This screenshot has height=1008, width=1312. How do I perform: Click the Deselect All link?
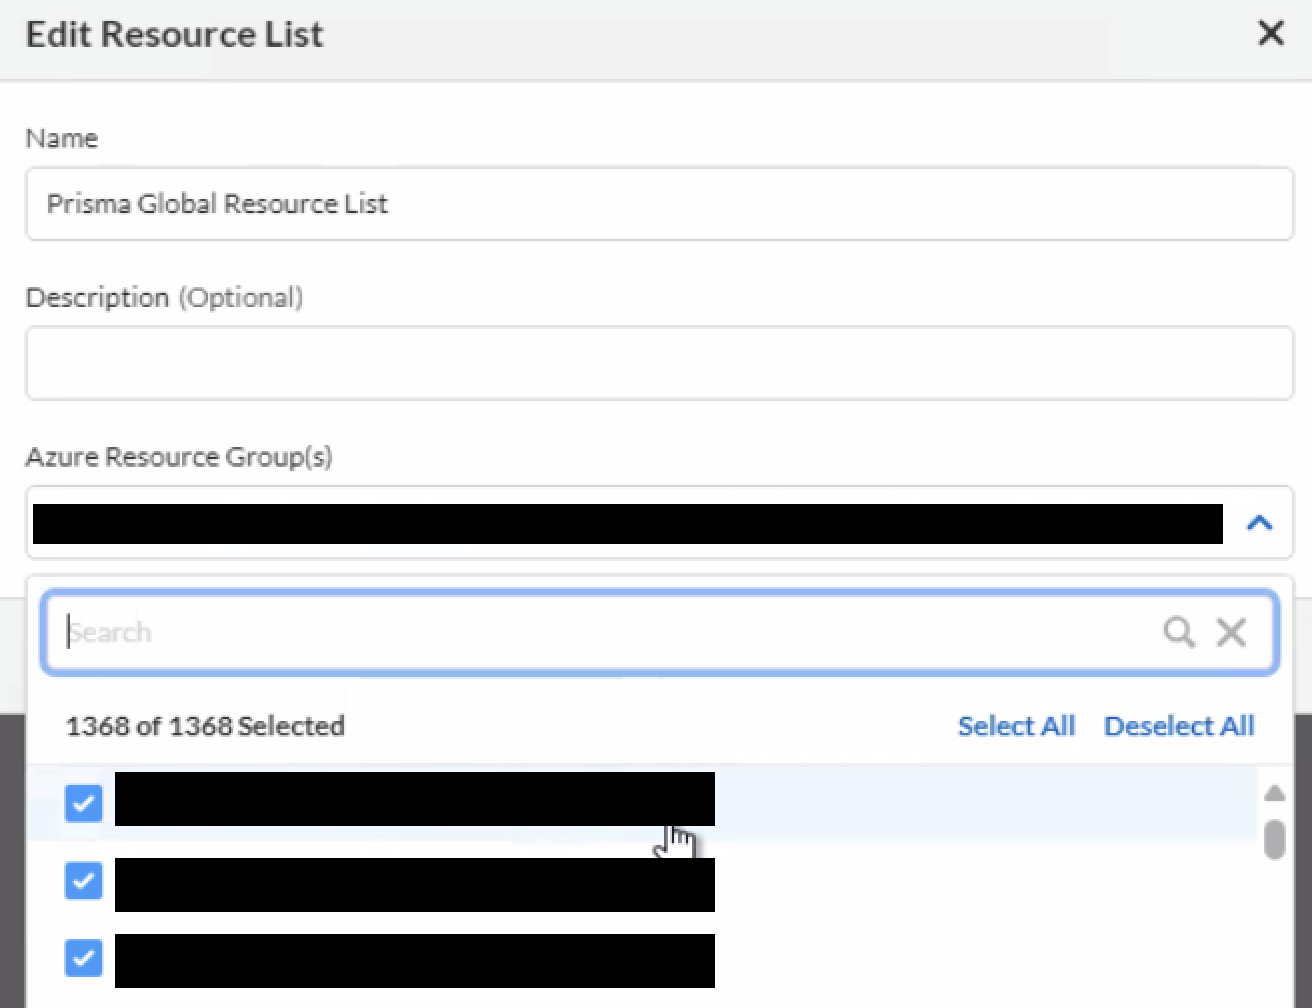(1179, 726)
